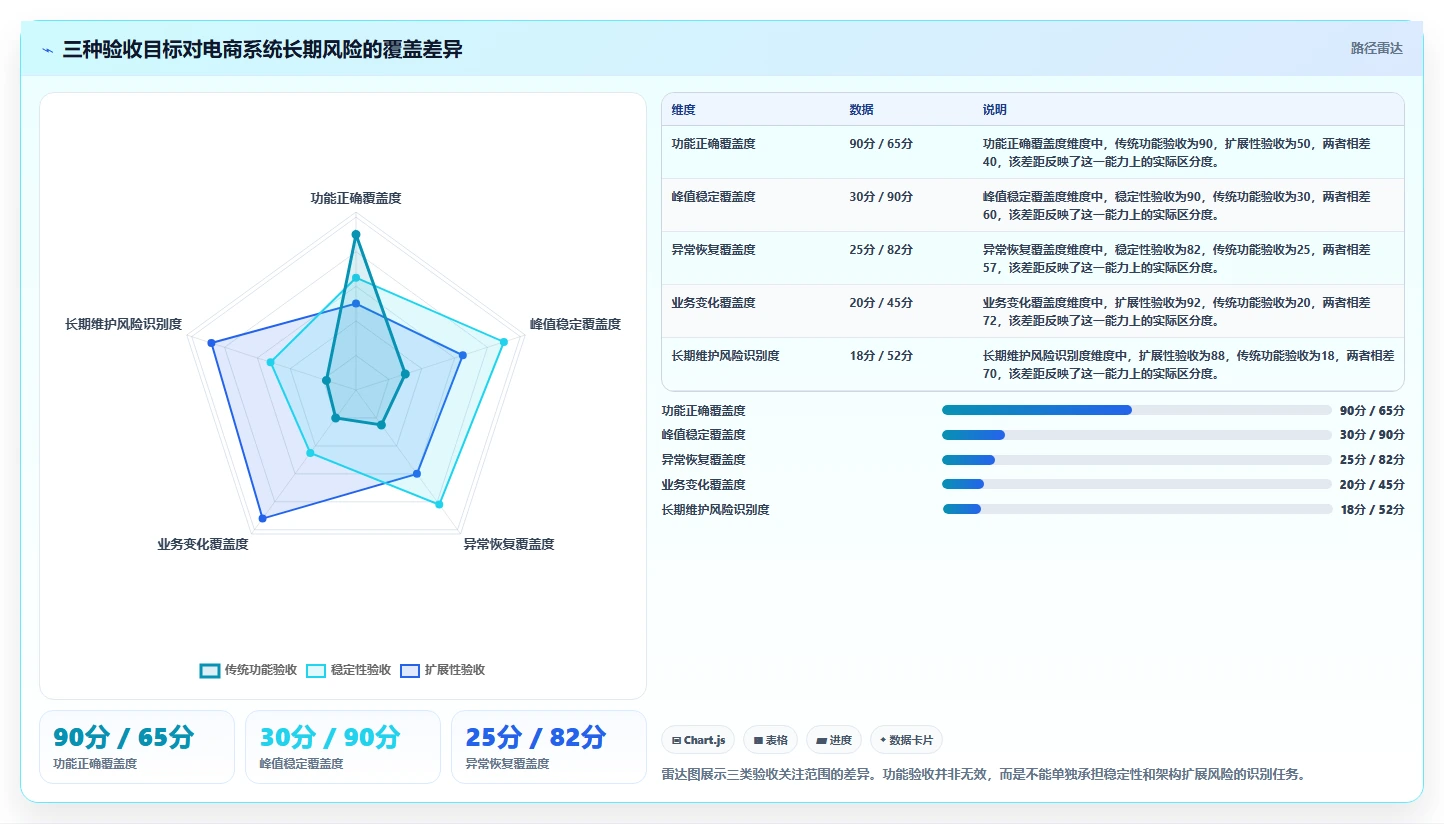1444x824 pixels.
Task: Click the 扩展性验收 point at the 业务变化覆盖度 axis
Action: 263,518
